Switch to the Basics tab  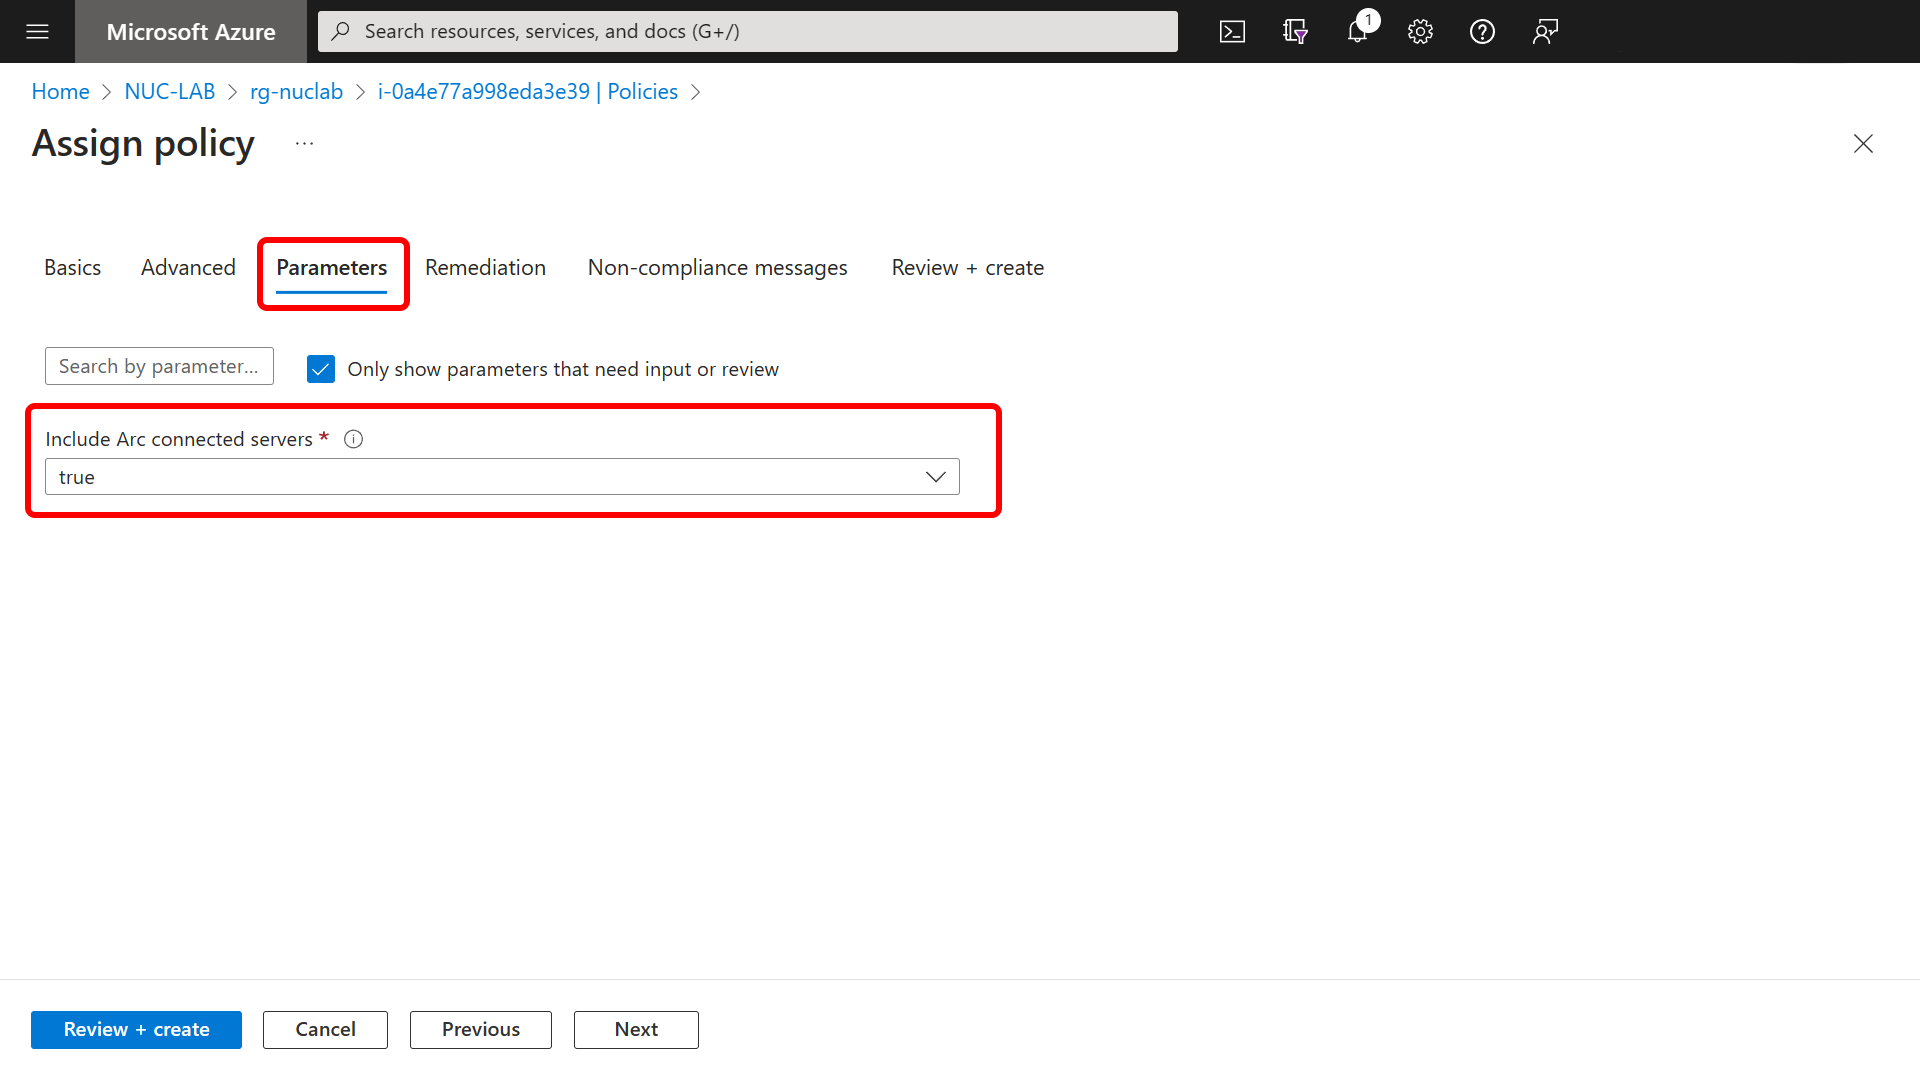(x=72, y=268)
